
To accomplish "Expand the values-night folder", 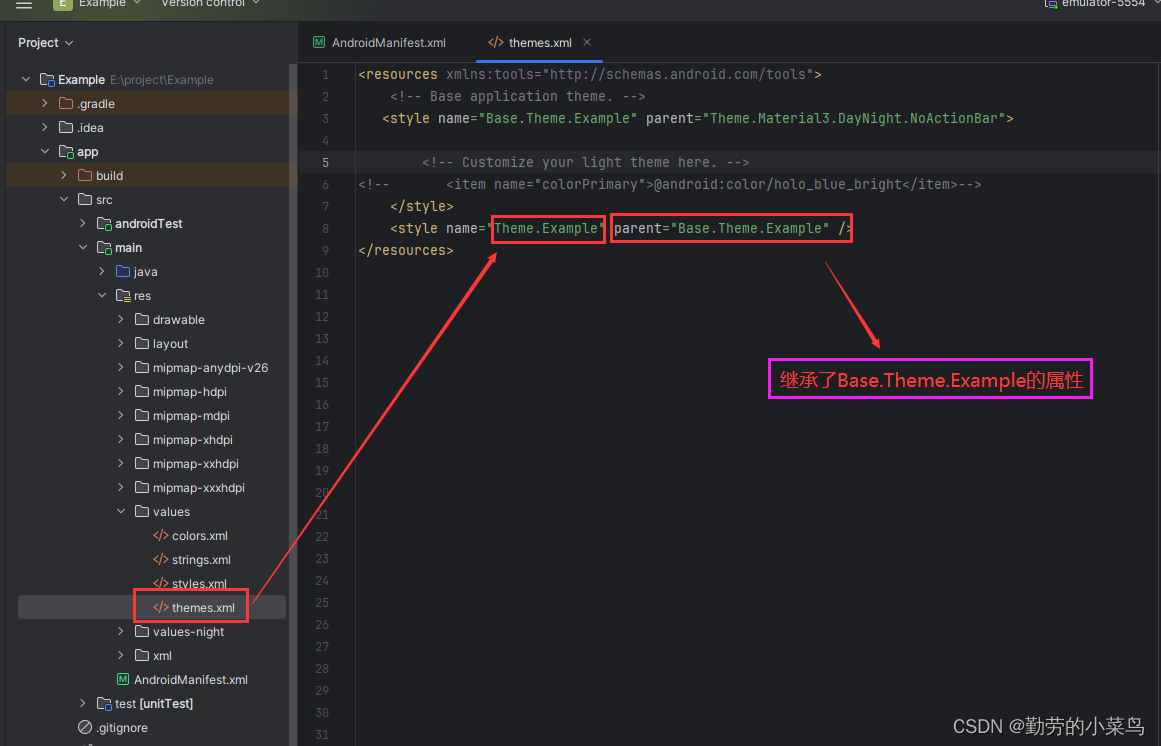I will click(x=120, y=631).
